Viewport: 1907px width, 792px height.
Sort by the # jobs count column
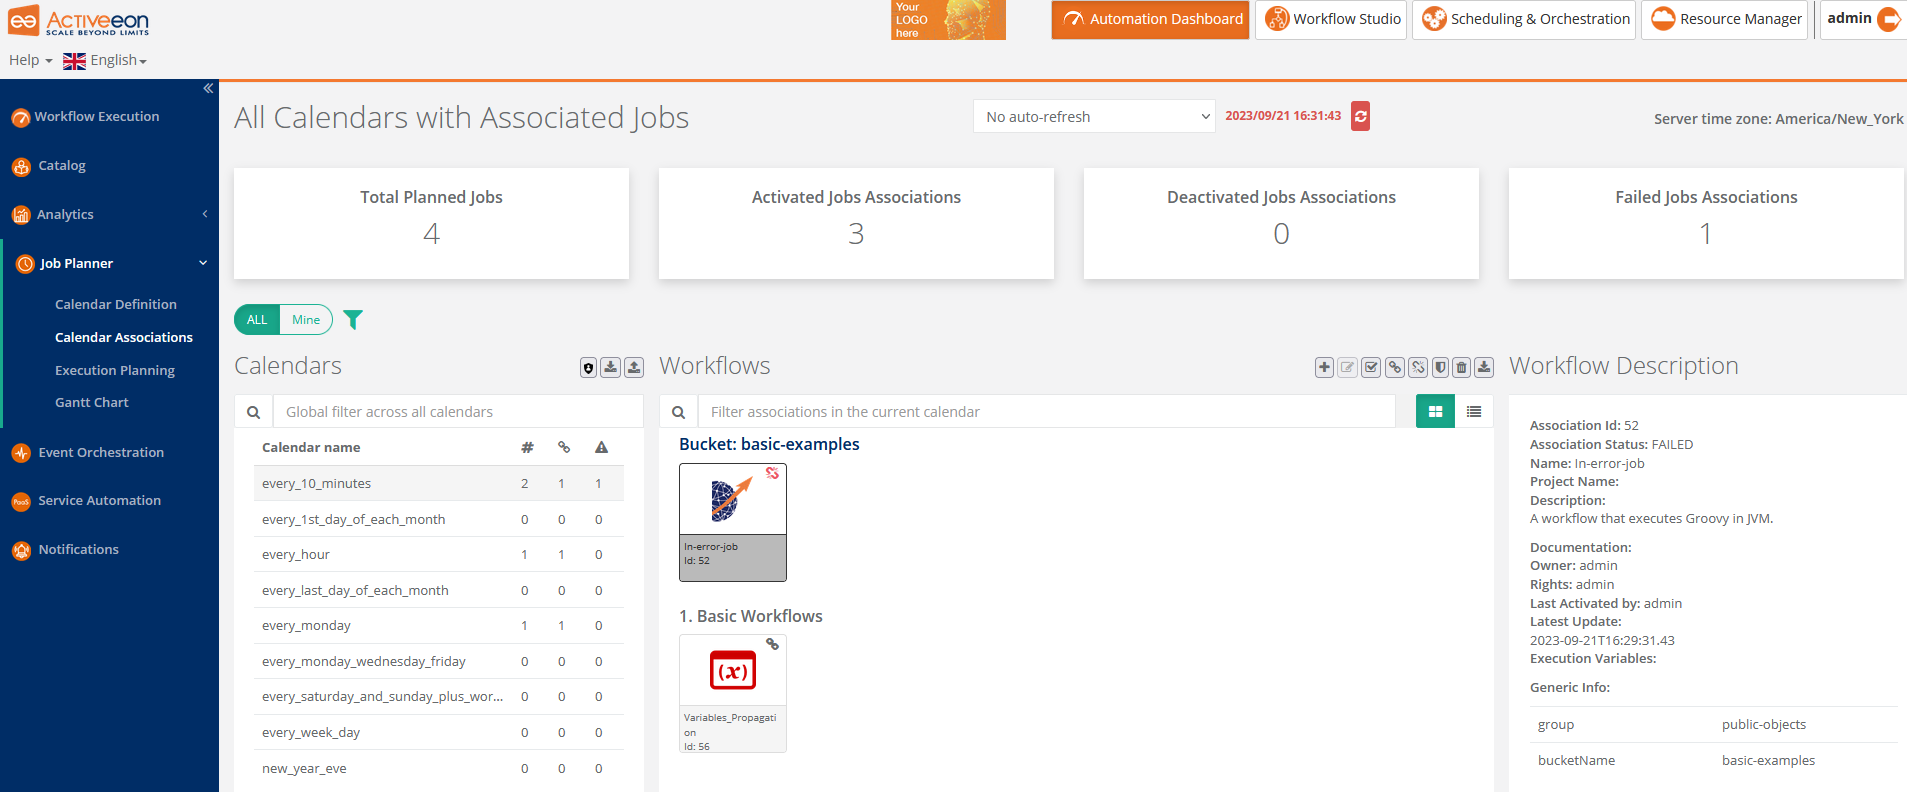[x=527, y=448]
